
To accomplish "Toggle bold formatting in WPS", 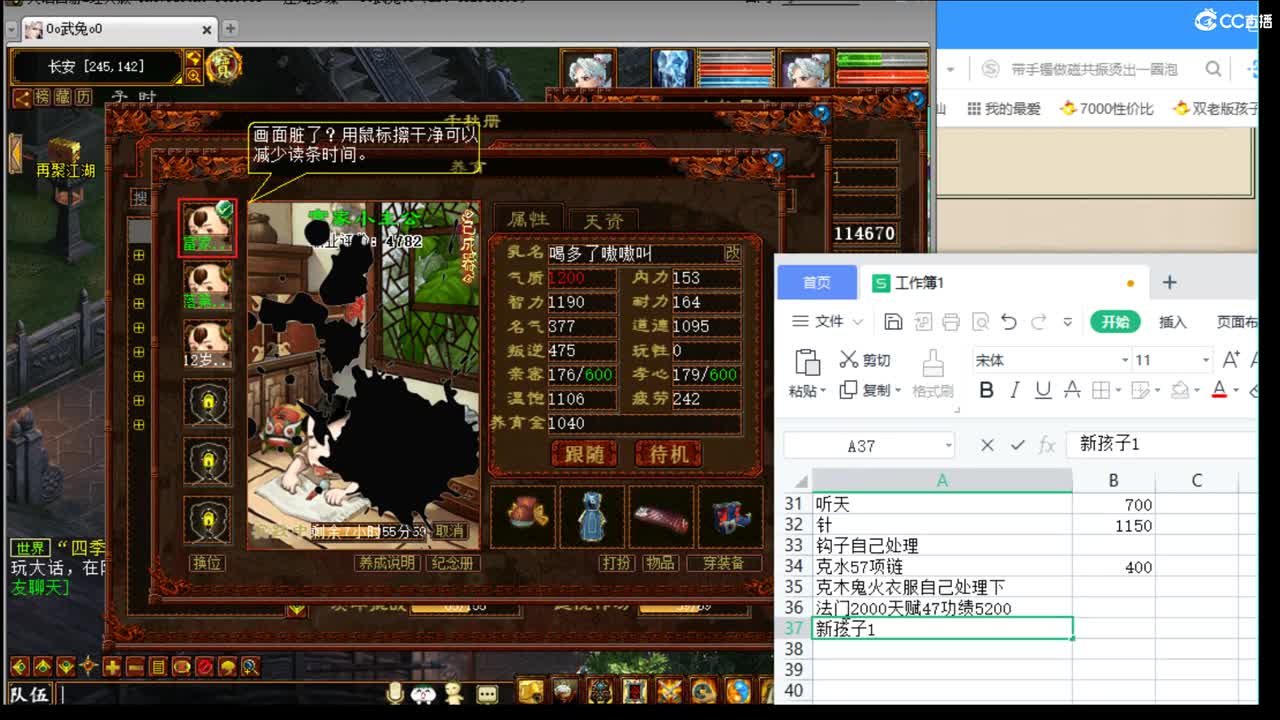I will (x=986, y=390).
